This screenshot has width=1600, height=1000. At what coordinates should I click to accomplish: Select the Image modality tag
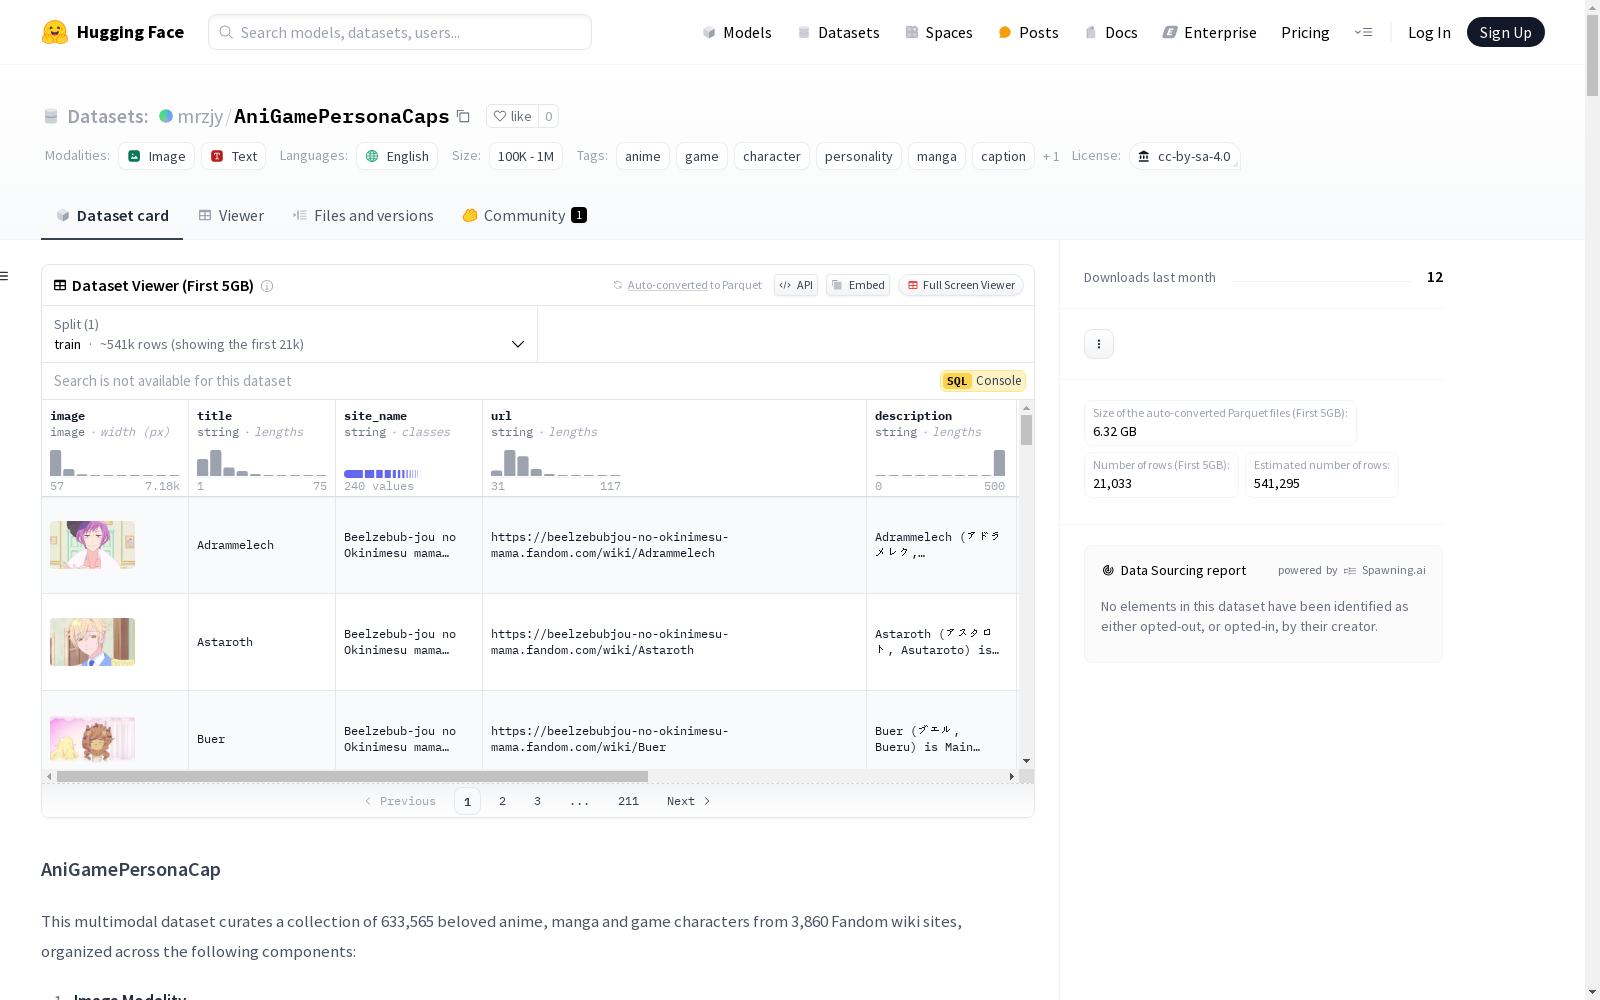point(156,156)
